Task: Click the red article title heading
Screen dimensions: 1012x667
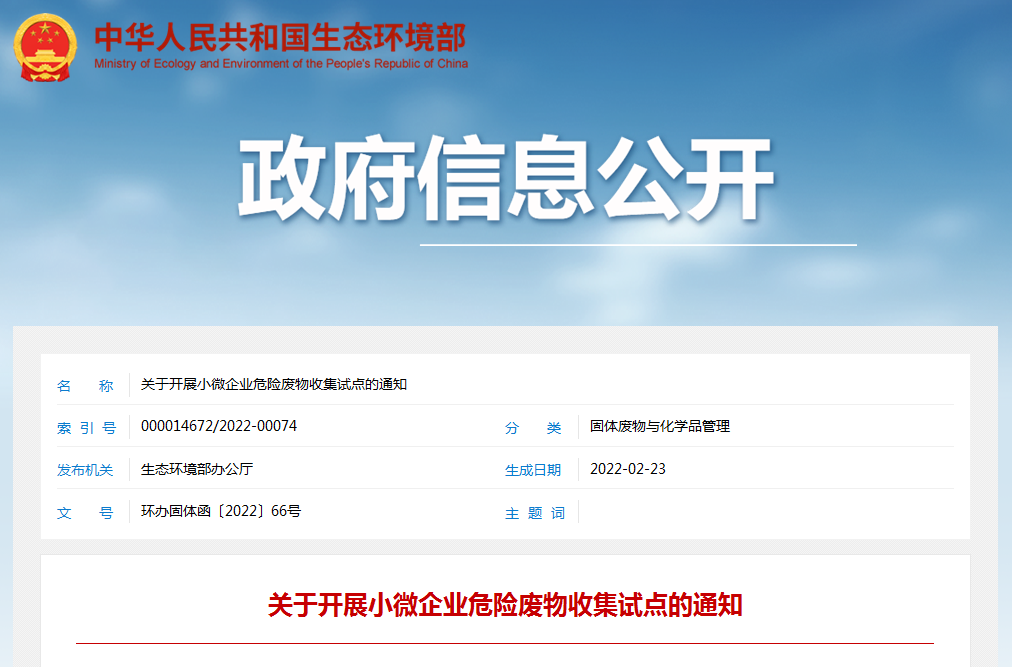Action: [505, 606]
